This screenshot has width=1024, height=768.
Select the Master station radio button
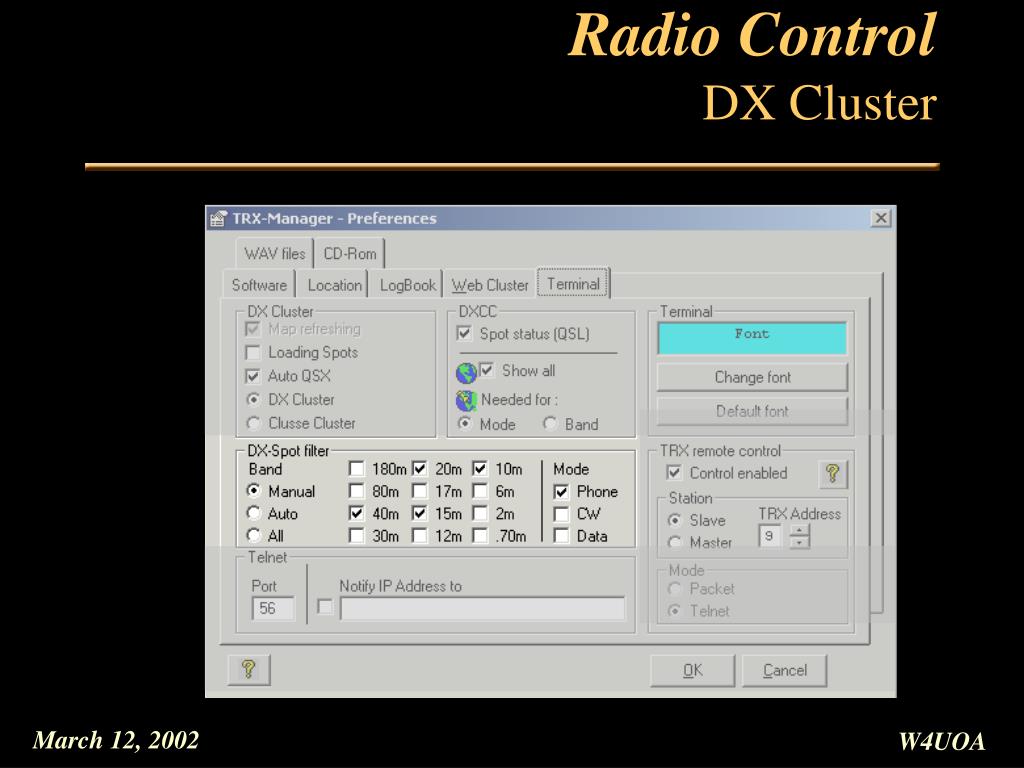[x=675, y=542]
